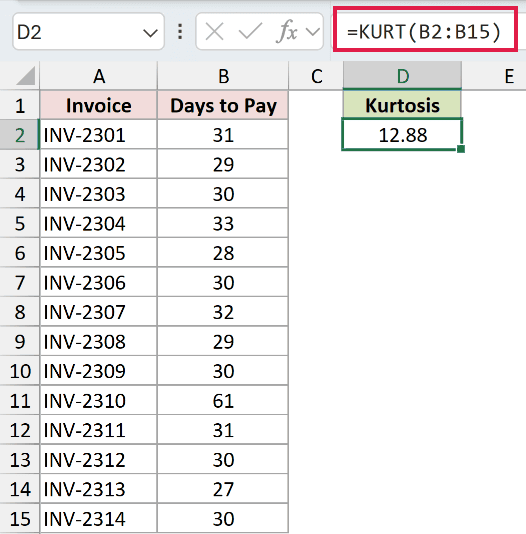Click the fill handle of cell D2
This screenshot has height=534, width=526.
point(461,149)
